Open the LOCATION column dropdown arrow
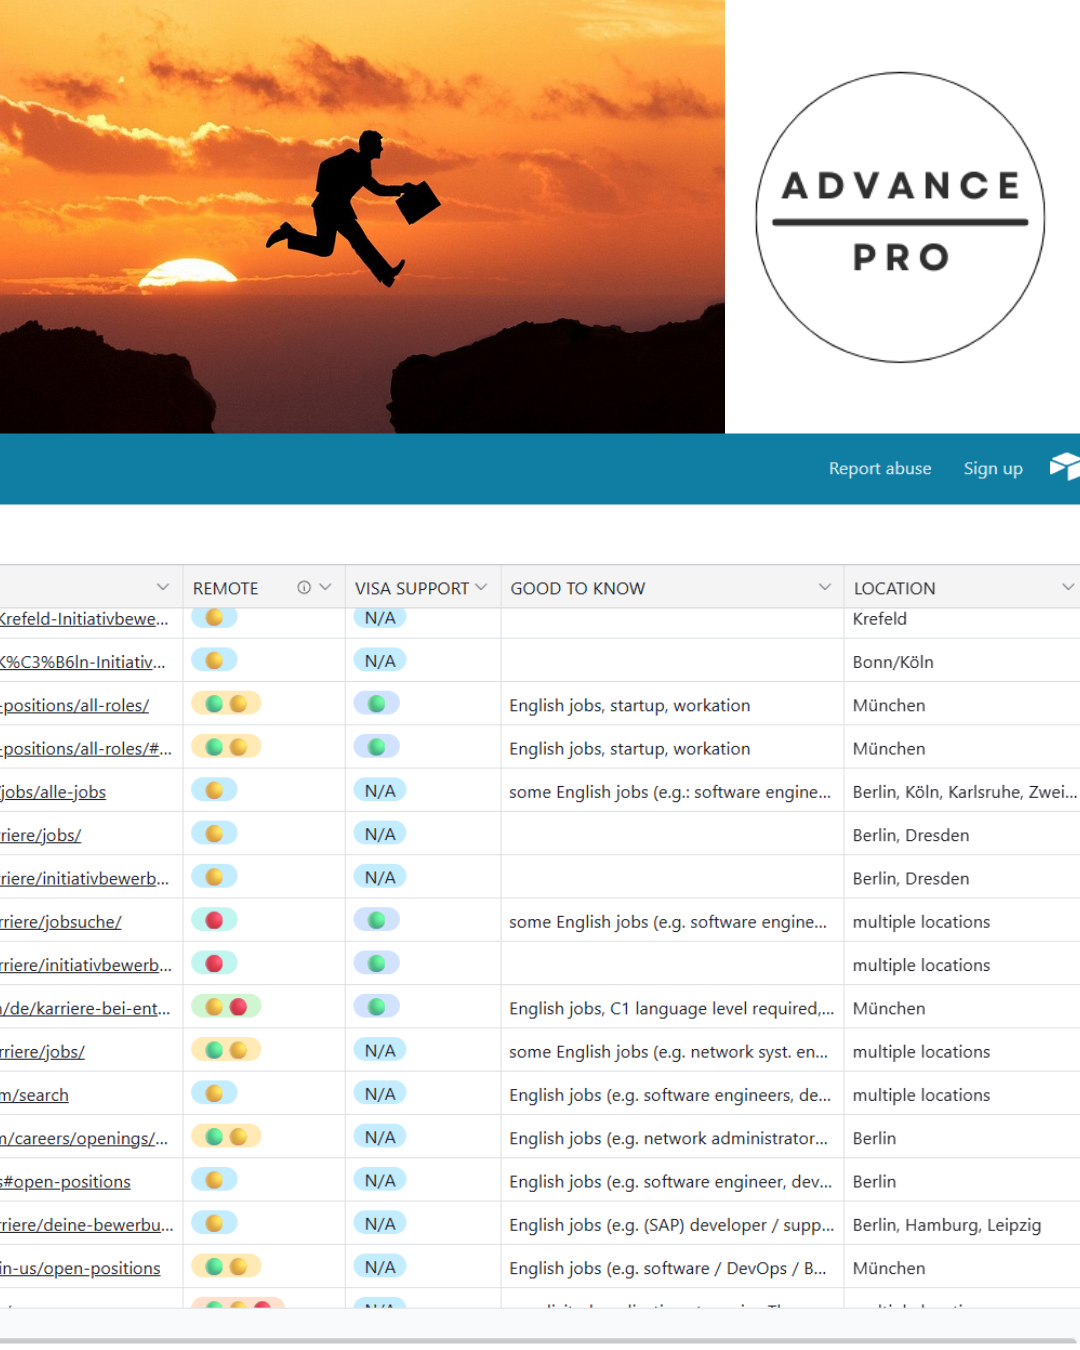Viewport: 1080px width, 1350px height. pyautogui.click(x=1068, y=588)
